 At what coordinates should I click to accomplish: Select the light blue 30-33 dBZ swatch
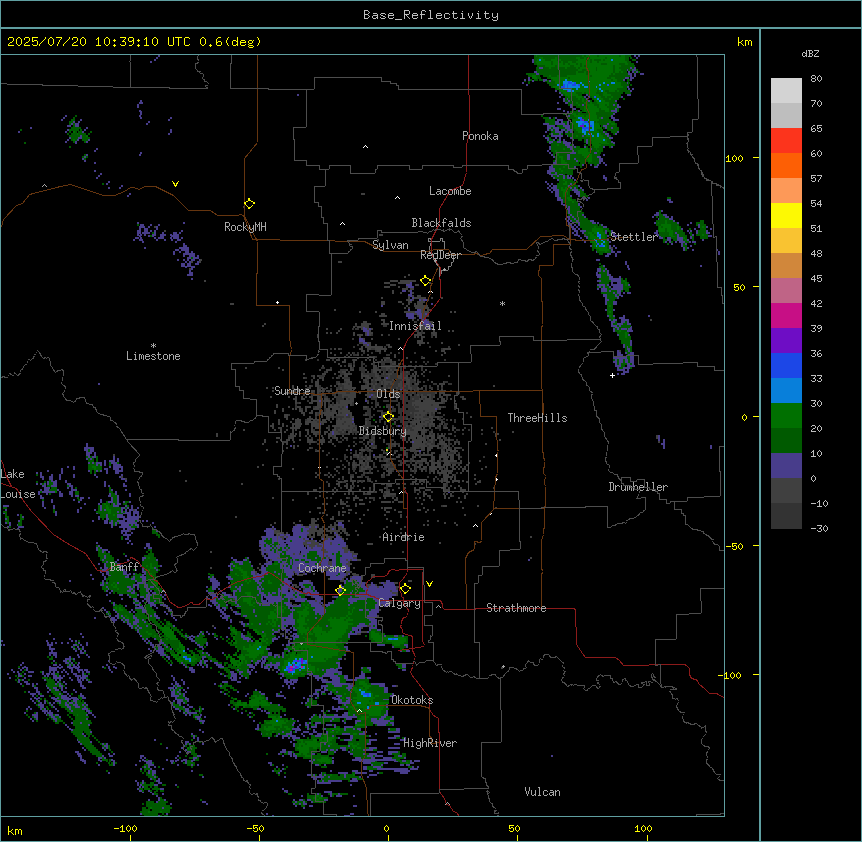click(786, 391)
